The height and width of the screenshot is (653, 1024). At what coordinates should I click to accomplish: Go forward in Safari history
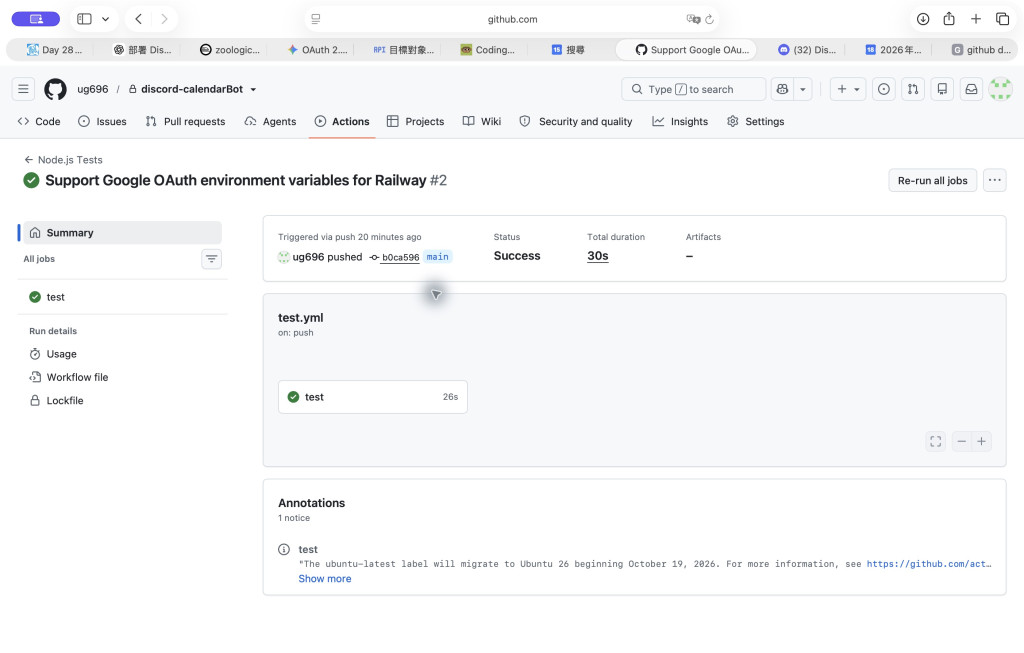(x=164, y=19)
